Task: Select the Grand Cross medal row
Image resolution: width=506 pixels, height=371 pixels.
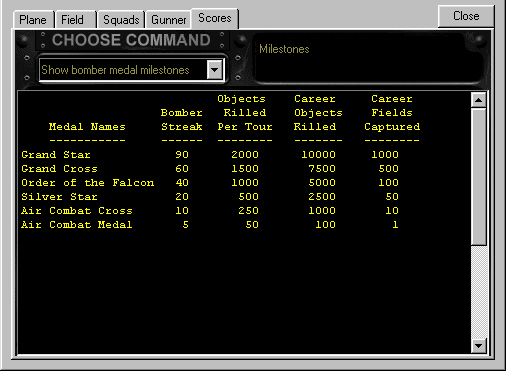Action: point(210,169)
